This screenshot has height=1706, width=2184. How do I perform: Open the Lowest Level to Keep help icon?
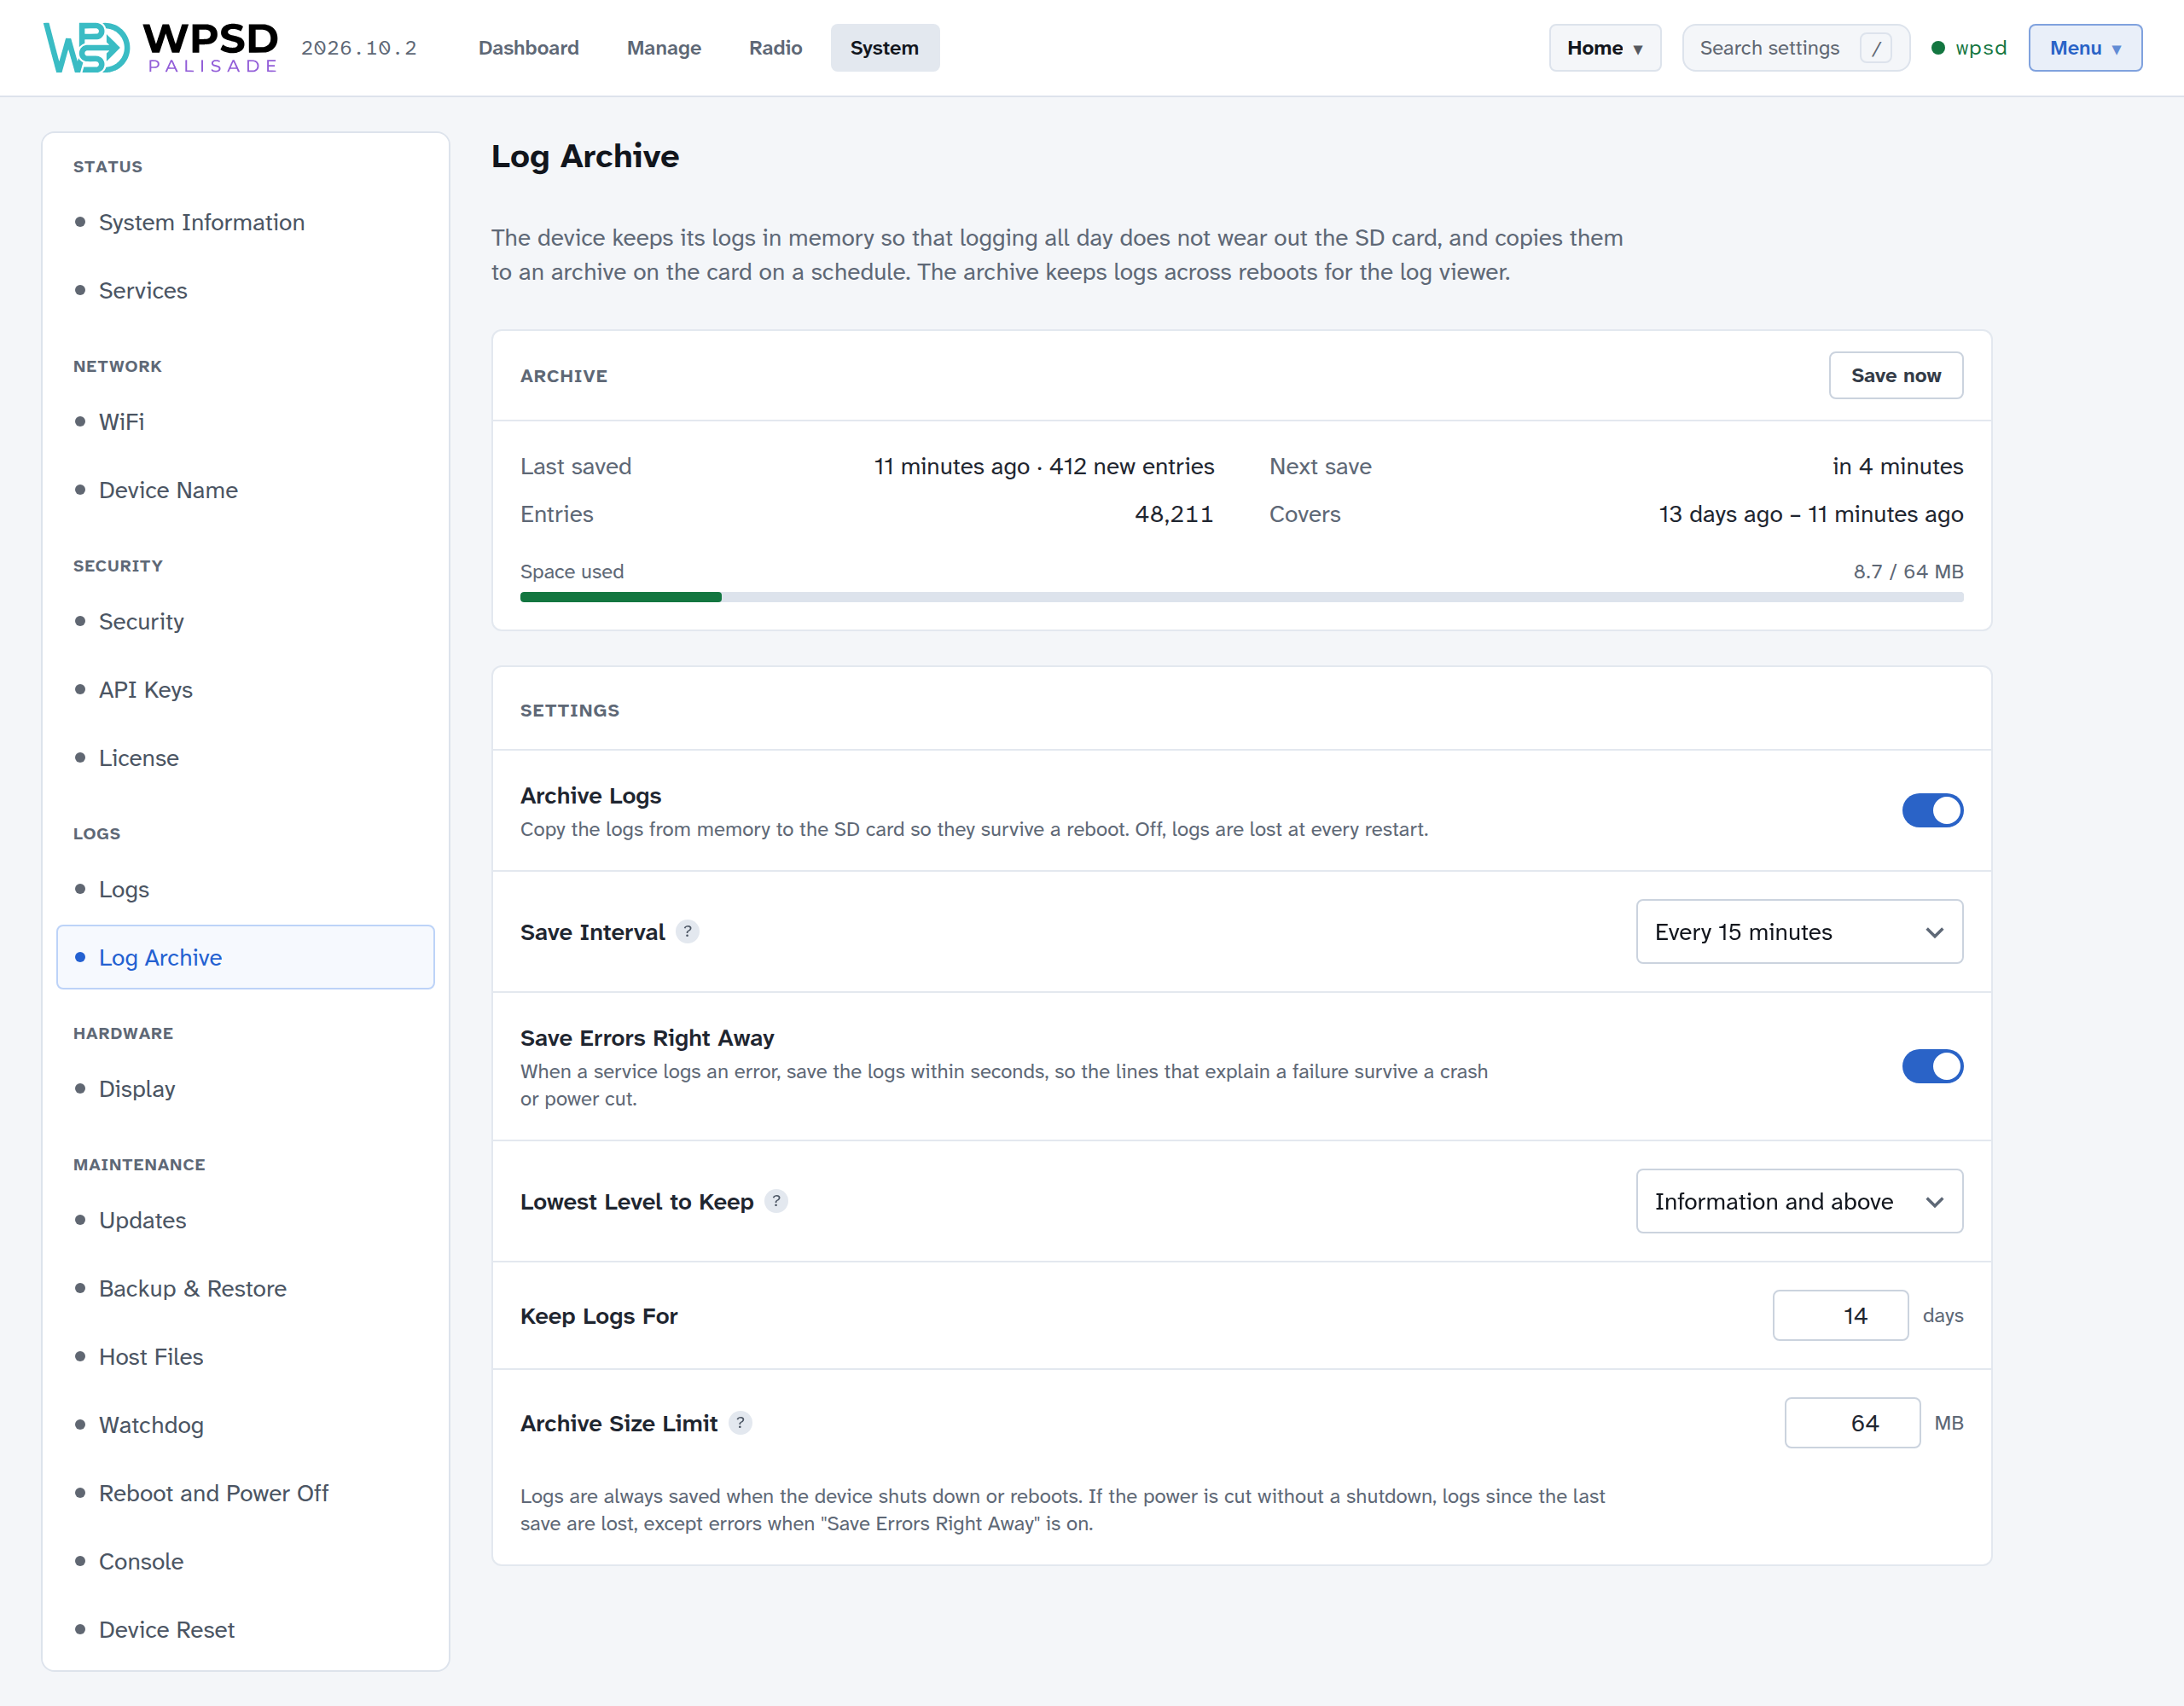(776, 1201)
